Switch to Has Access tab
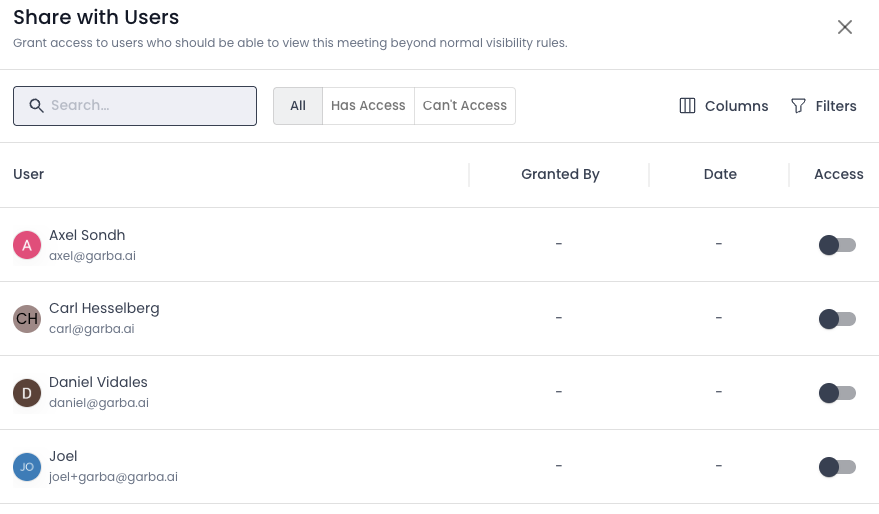The image size is (879, 514). [368, 105]
